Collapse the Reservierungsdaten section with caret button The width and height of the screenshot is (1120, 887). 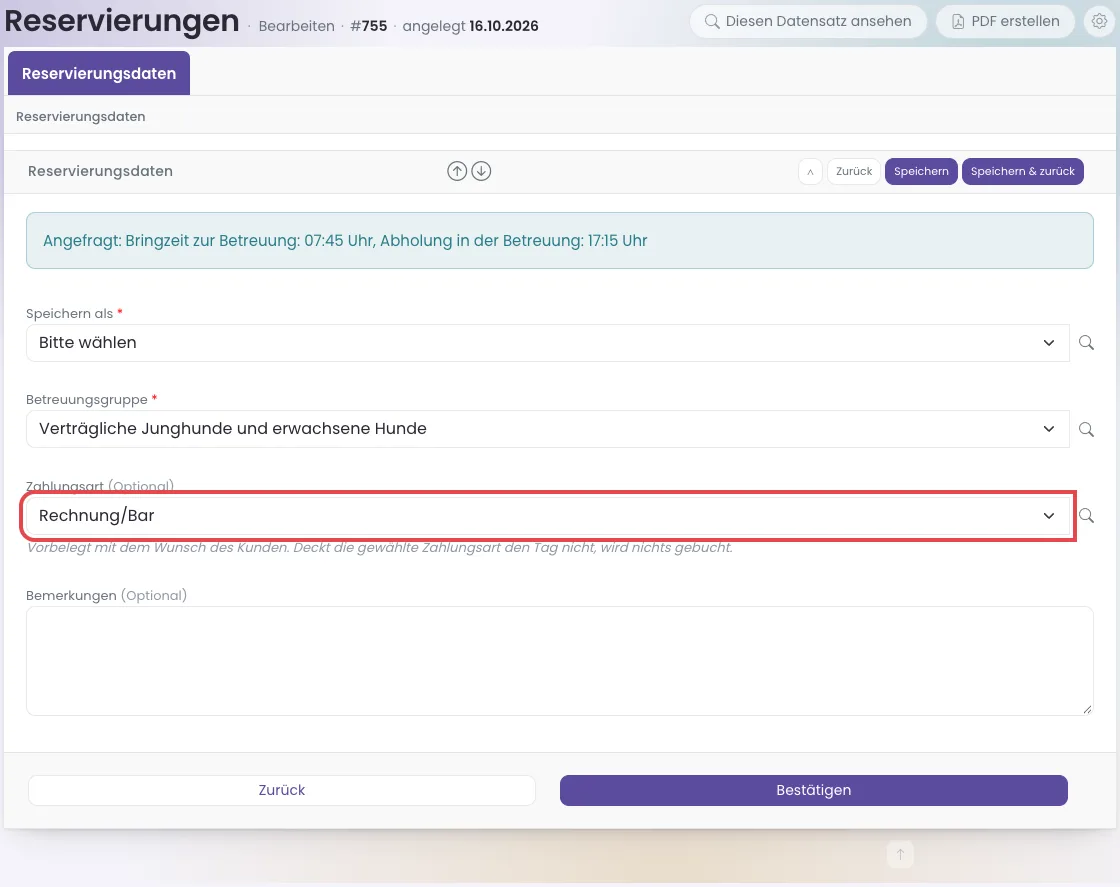810,171
